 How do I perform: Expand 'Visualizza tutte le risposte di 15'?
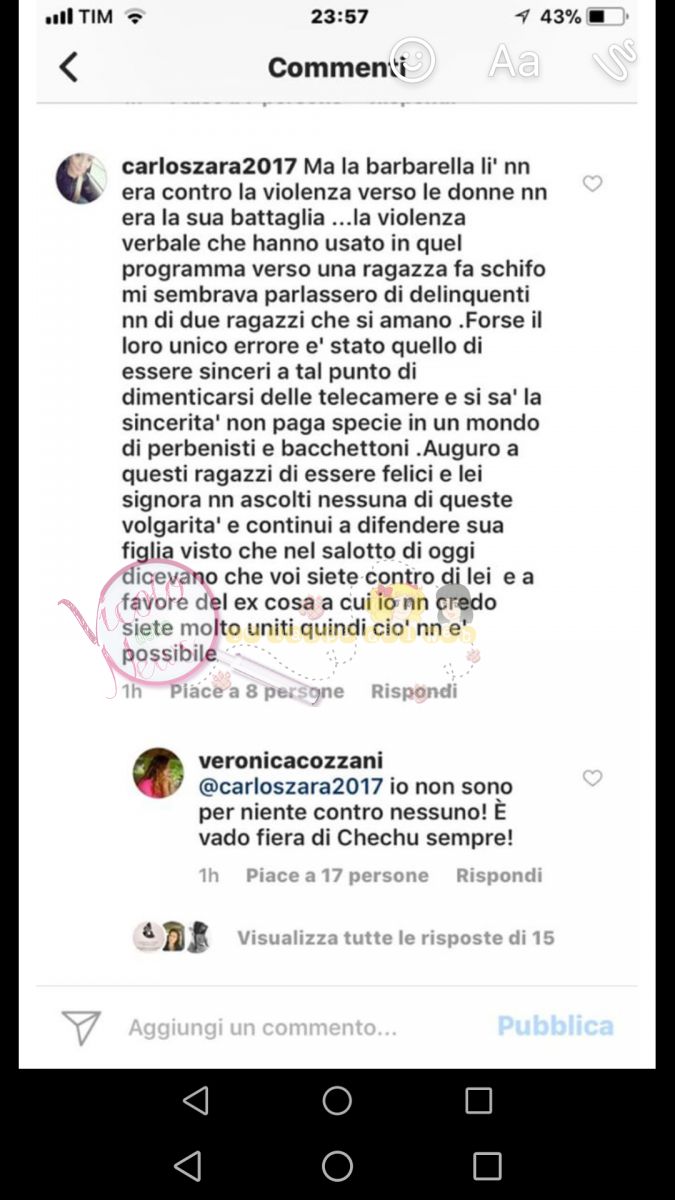395,938
